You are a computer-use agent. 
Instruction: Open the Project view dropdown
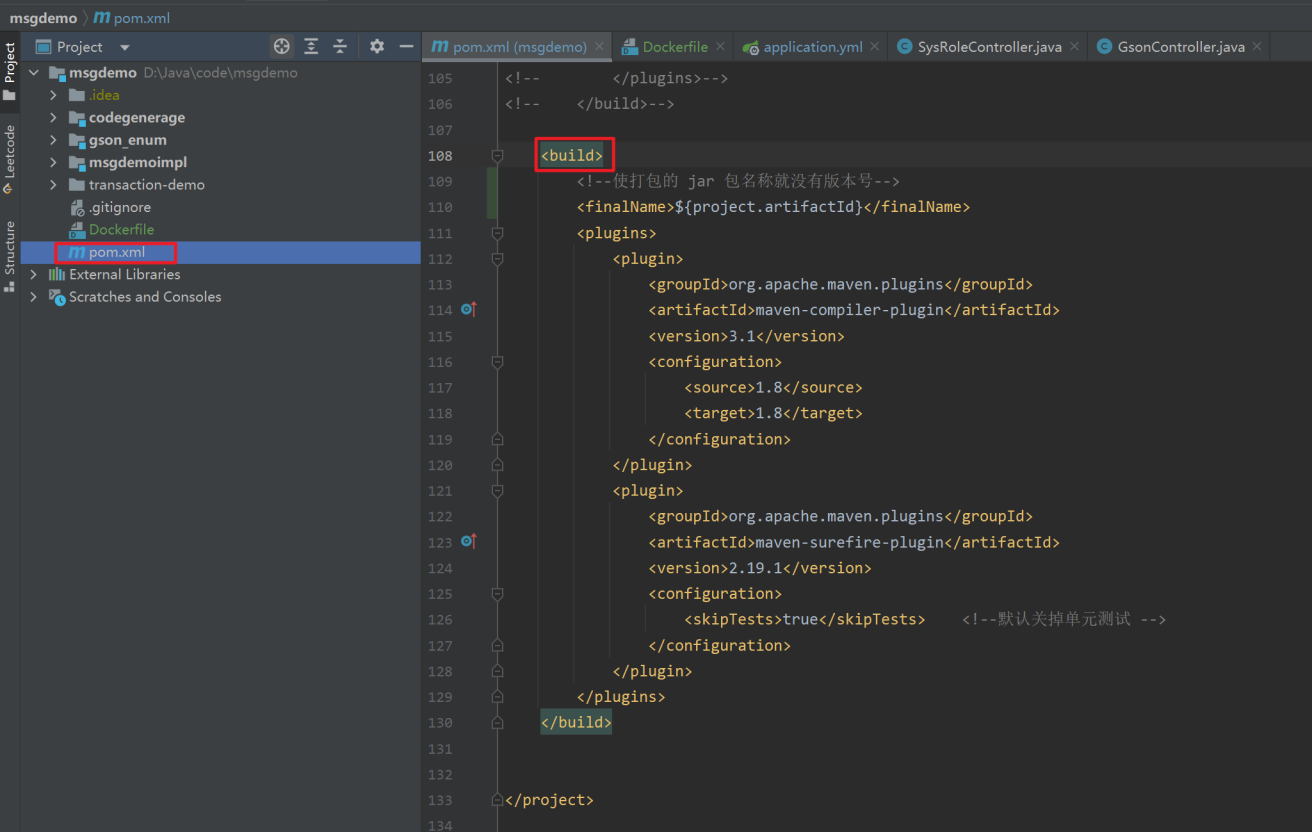pyautogui.click(x=125, y=47)
